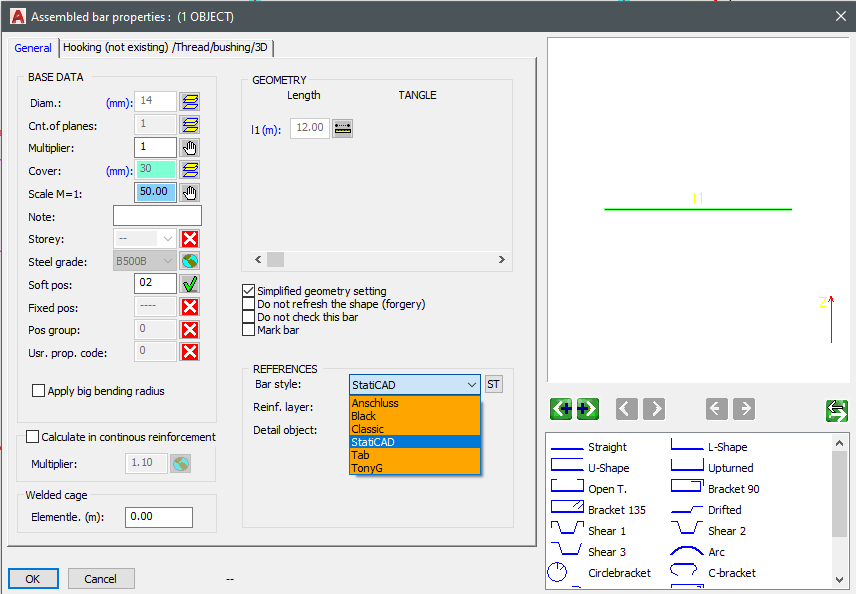Click the geometry scrollbar right arrow

[x=502, y=259]
